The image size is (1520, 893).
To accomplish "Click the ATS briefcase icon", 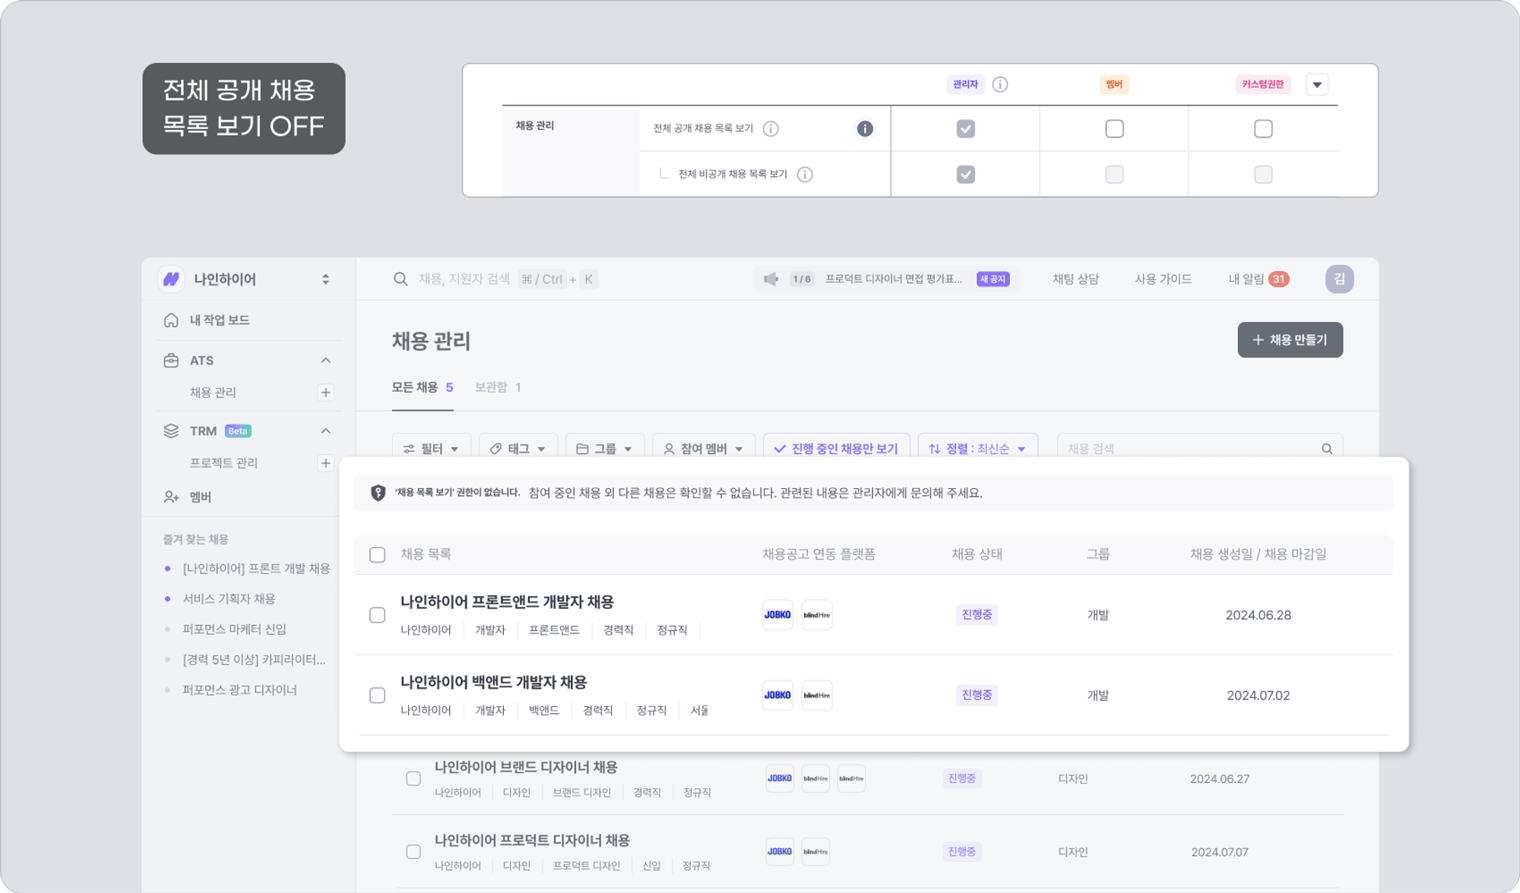I will pos(171,360).
